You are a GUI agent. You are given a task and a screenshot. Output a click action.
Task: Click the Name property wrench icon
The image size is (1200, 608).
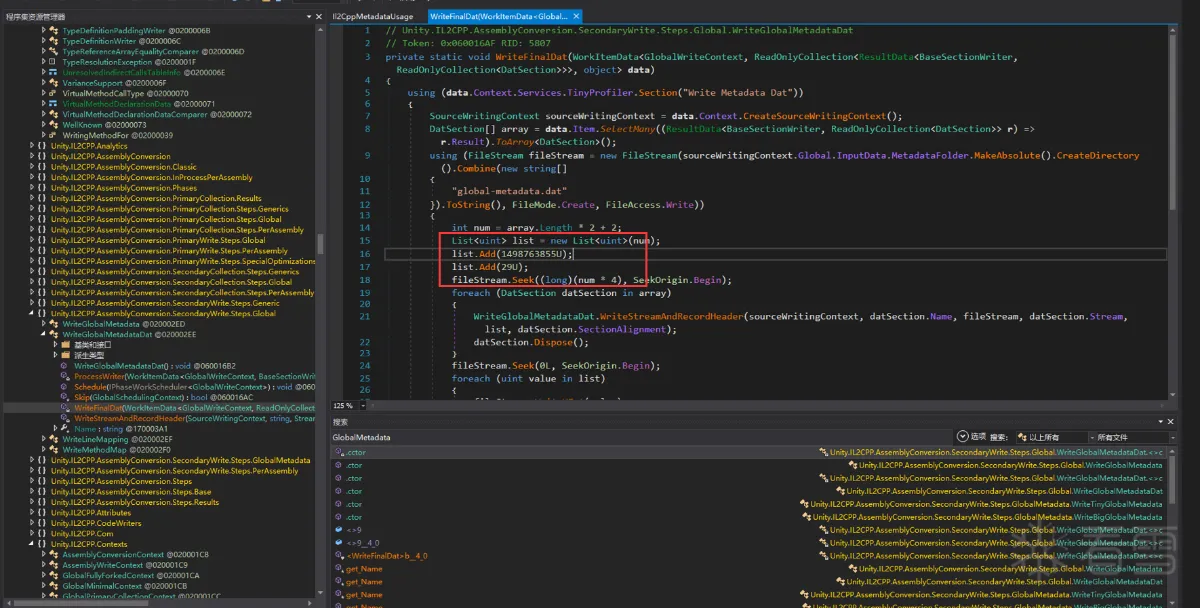click(x=66, y=429)
